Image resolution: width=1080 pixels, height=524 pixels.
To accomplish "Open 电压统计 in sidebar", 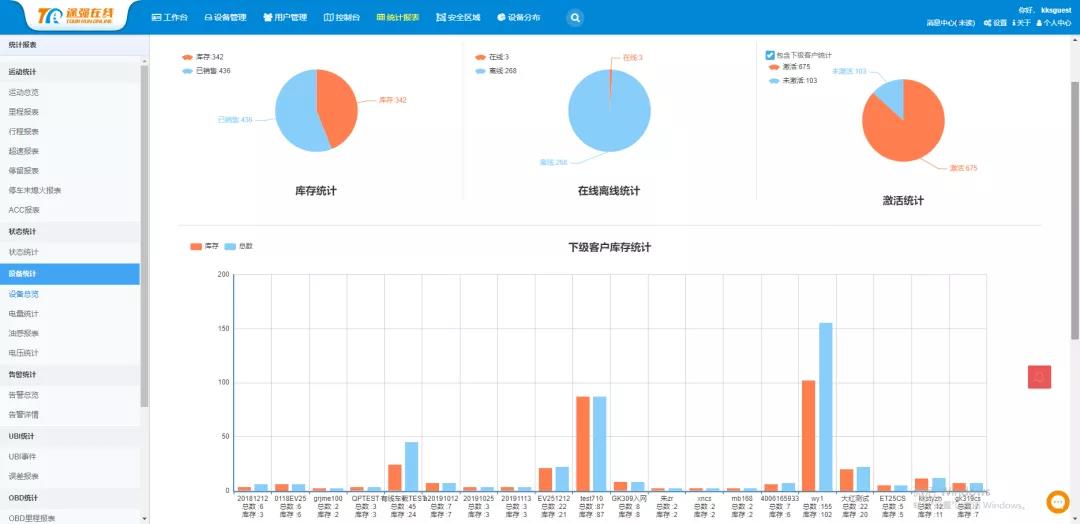I will pos(23,353).
